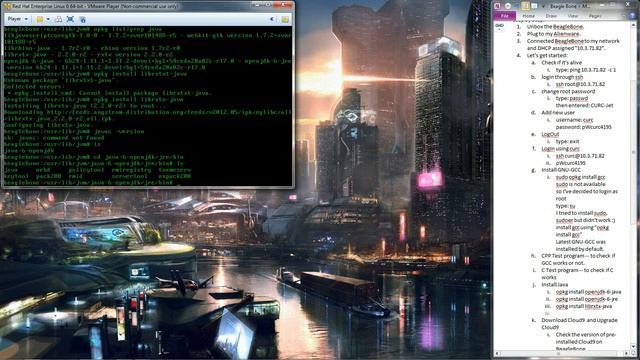This screenshot has width=640, height=360.
Task: Open the Player menu in VMware Player
Action: tap(18, 19)
